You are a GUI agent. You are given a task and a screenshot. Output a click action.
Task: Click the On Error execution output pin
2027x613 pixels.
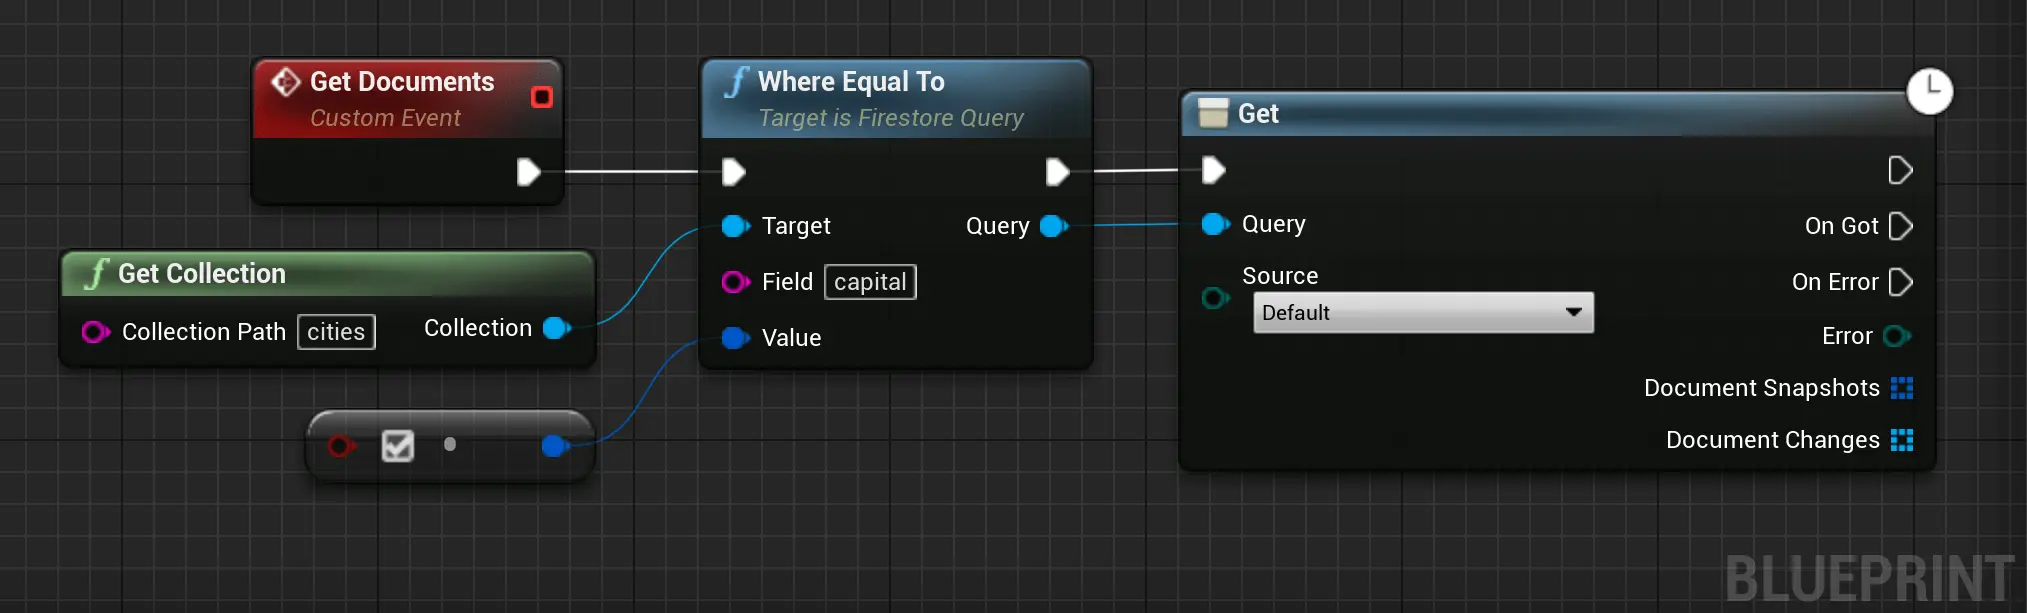[1900, 282]
